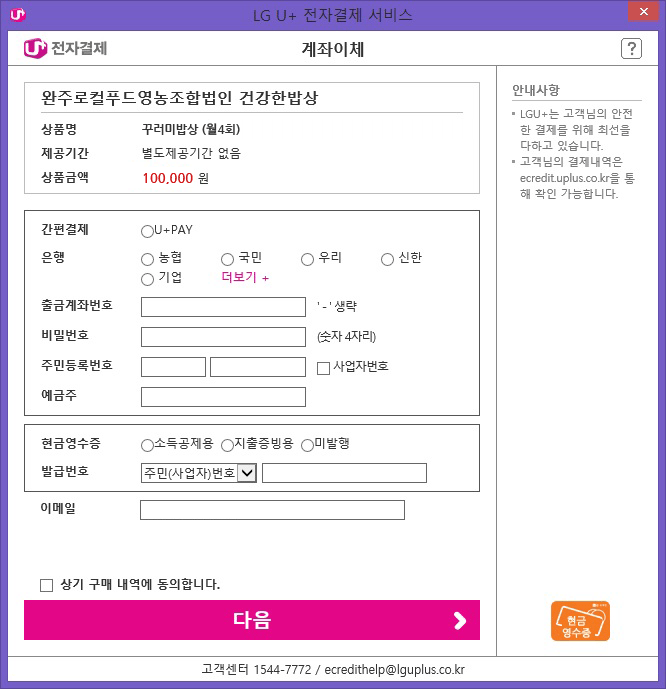Expand more banks with 더보기 +
Image resolution: width=666 pixels, height=689 pixels.
click(x=245, y=277)
